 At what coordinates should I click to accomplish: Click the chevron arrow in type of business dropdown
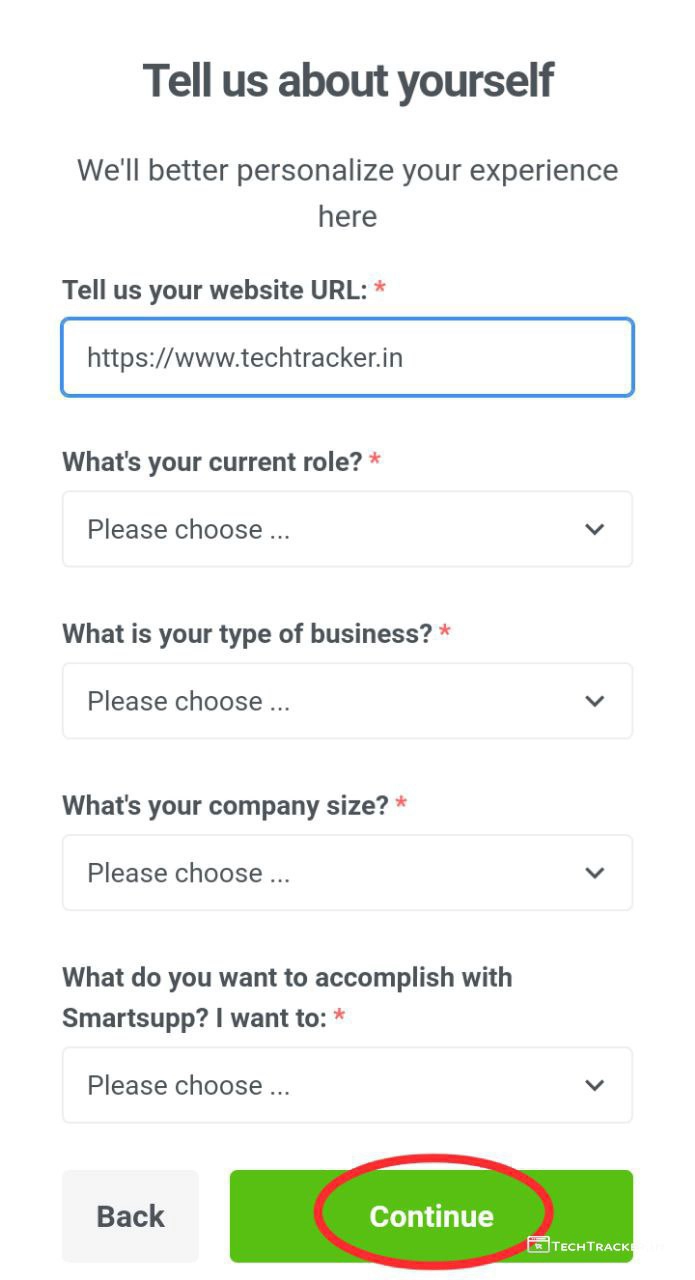pyautogui.click(x=595, y=701)
